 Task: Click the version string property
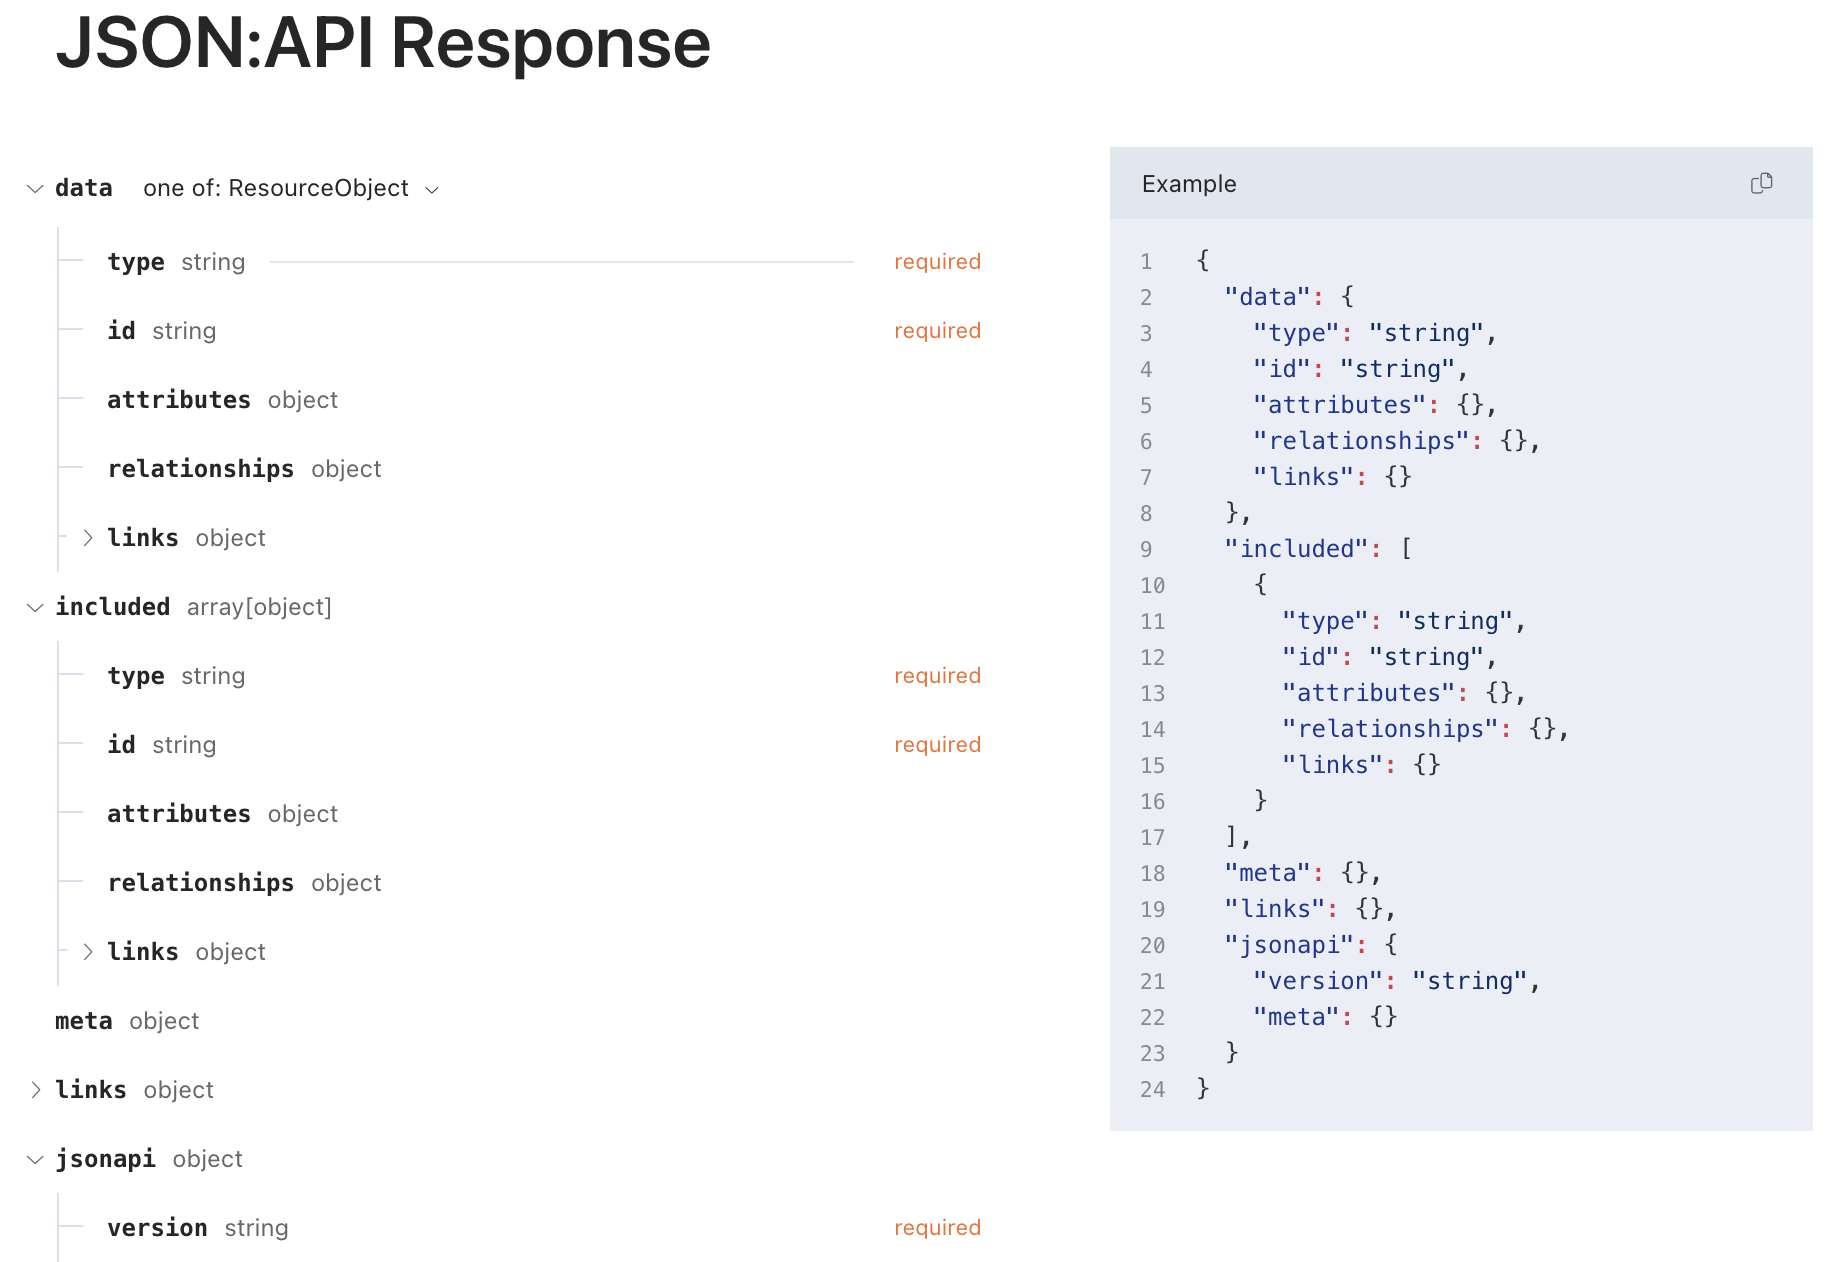158,1228
